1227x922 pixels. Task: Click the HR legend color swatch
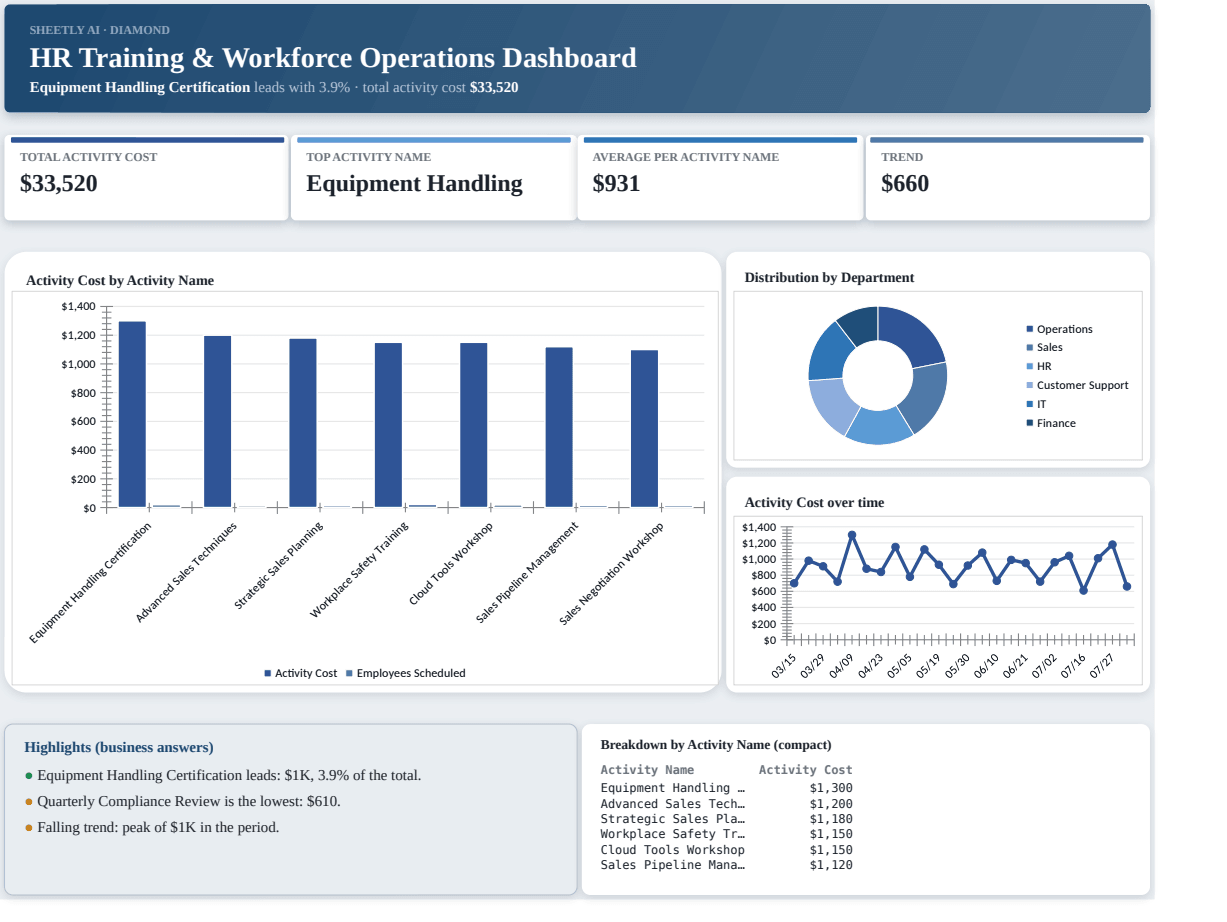point(1030,367)
